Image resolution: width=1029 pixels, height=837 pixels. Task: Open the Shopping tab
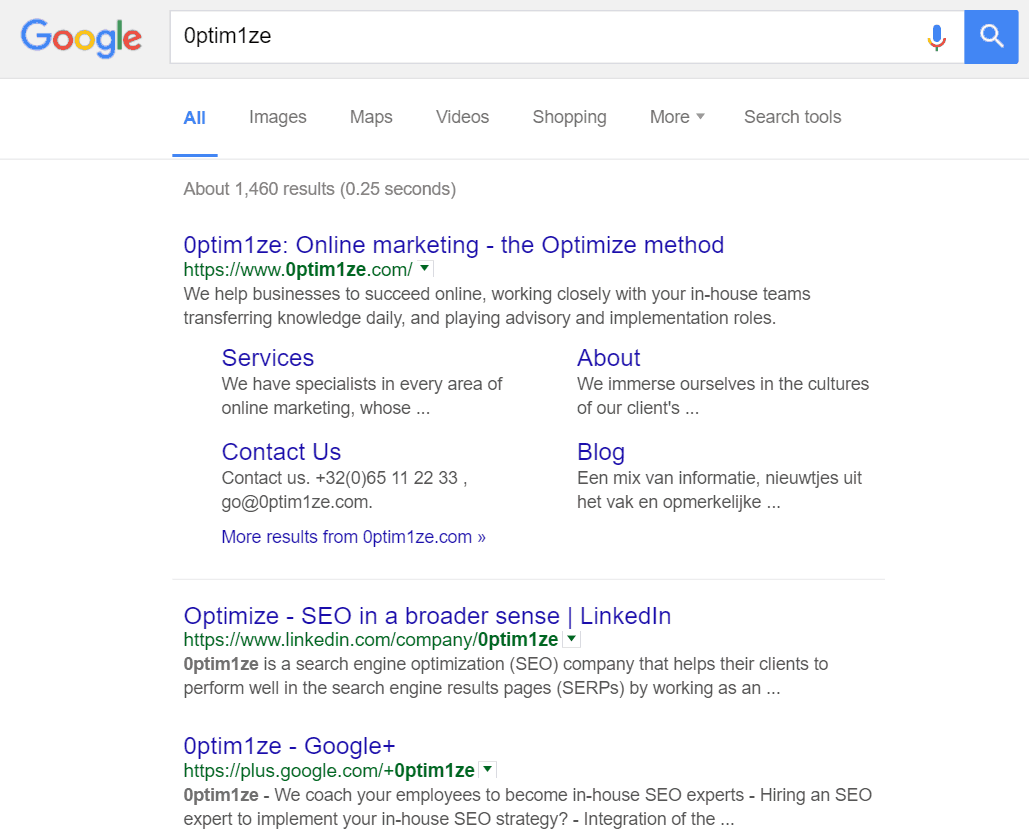pyautogui.click(x=570, y=117)
